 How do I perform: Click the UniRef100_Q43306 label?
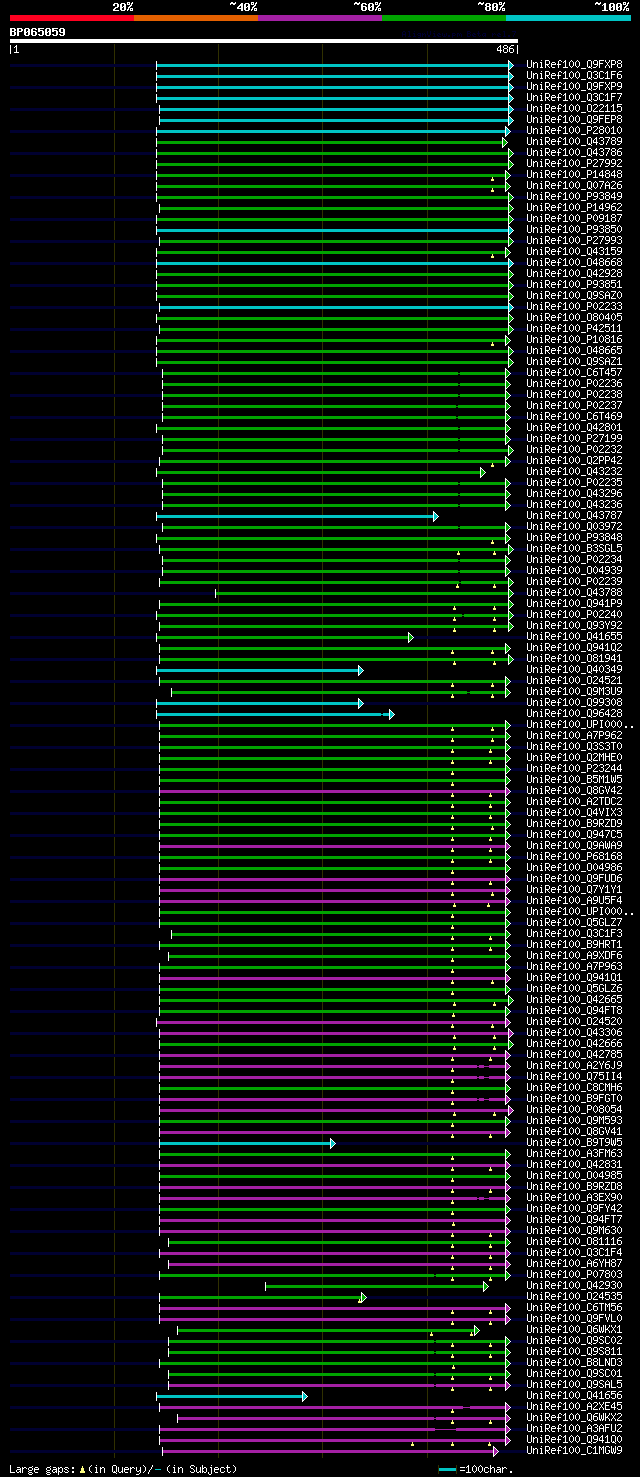point(574,1032)
